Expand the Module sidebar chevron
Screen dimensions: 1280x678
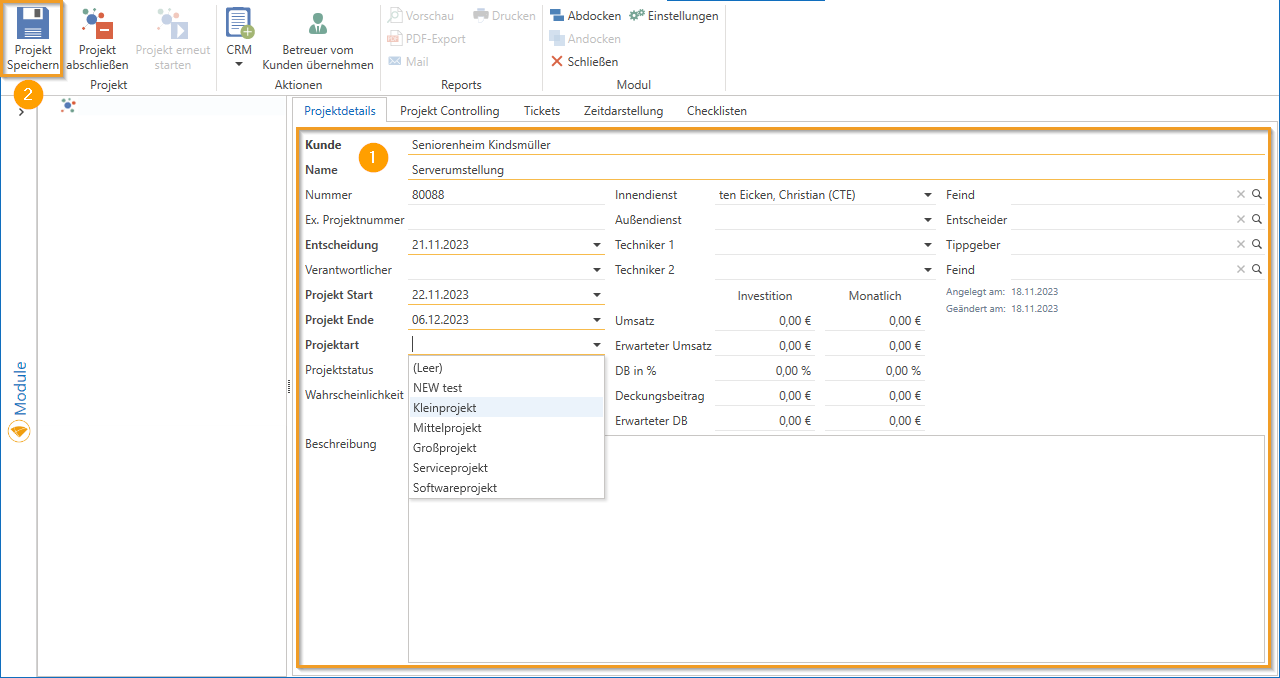21,112
